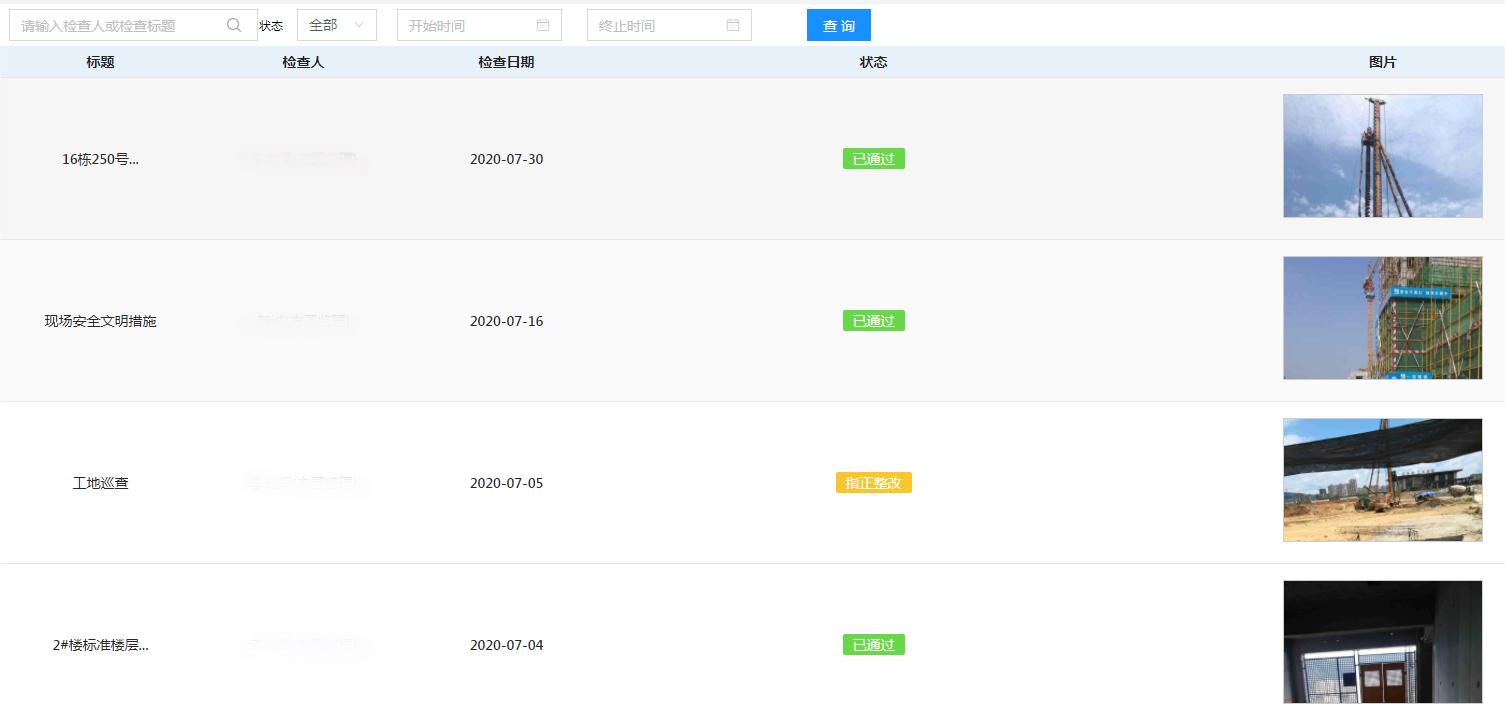The height and width of the screenshot is (713, 1505).
Task: Click the 已通过 badge dated 2020-07-30
Action: pyautogui.click(x=873, y=159)
